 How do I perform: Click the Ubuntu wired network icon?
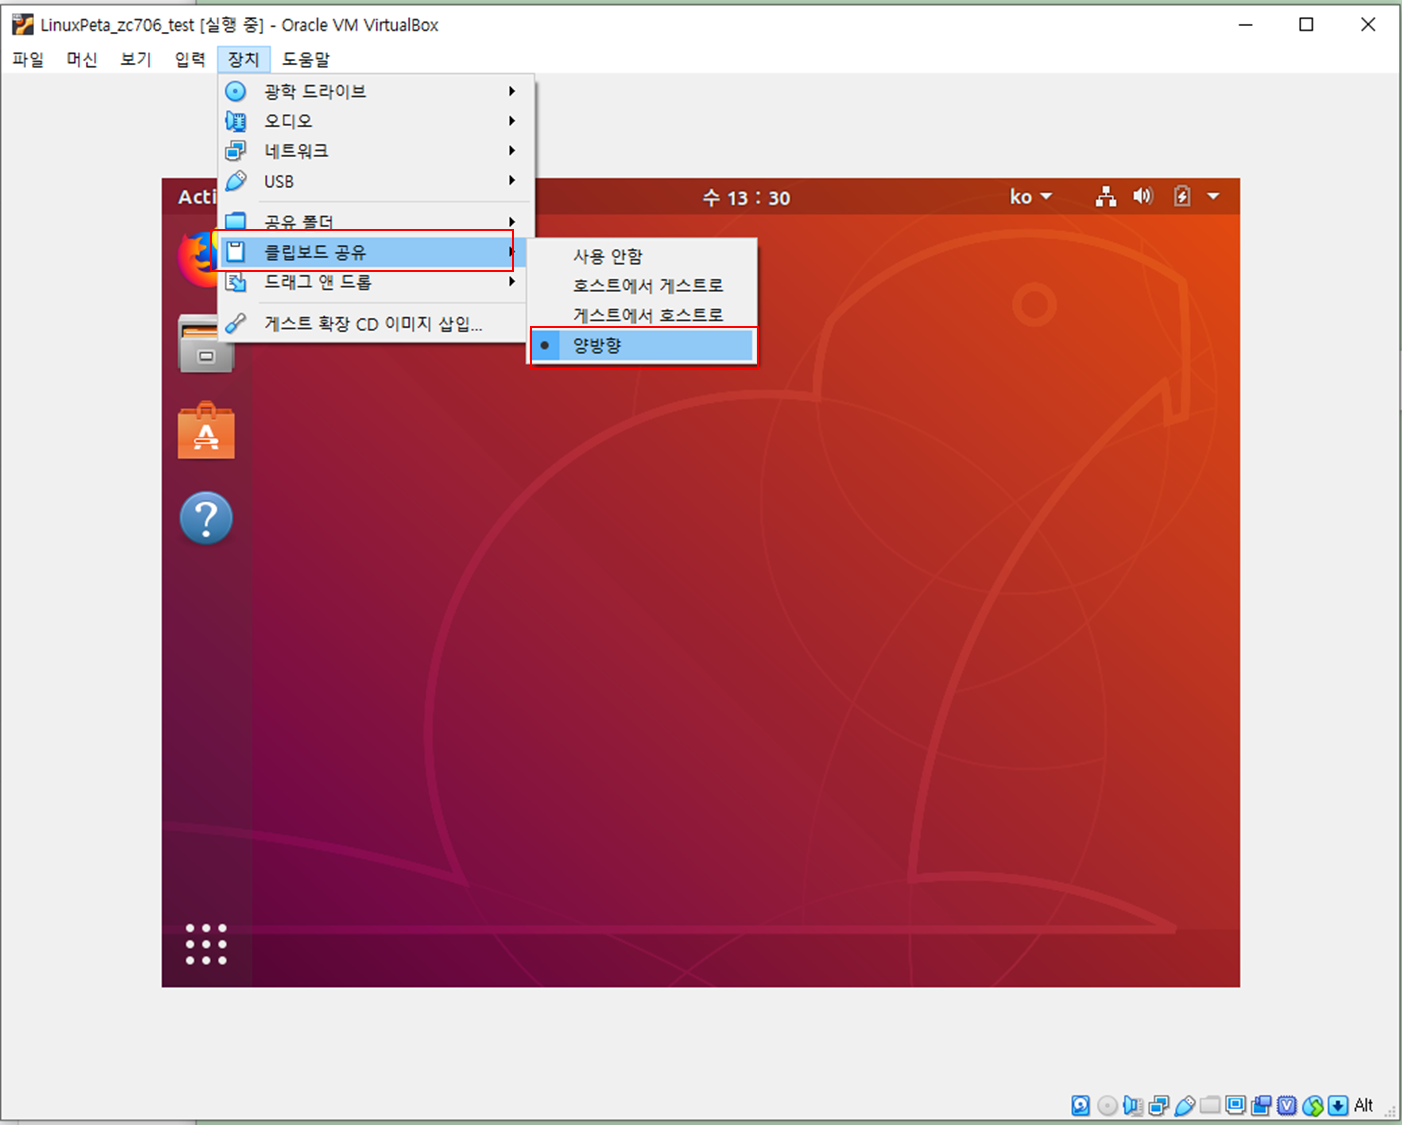click(1106, 197)
